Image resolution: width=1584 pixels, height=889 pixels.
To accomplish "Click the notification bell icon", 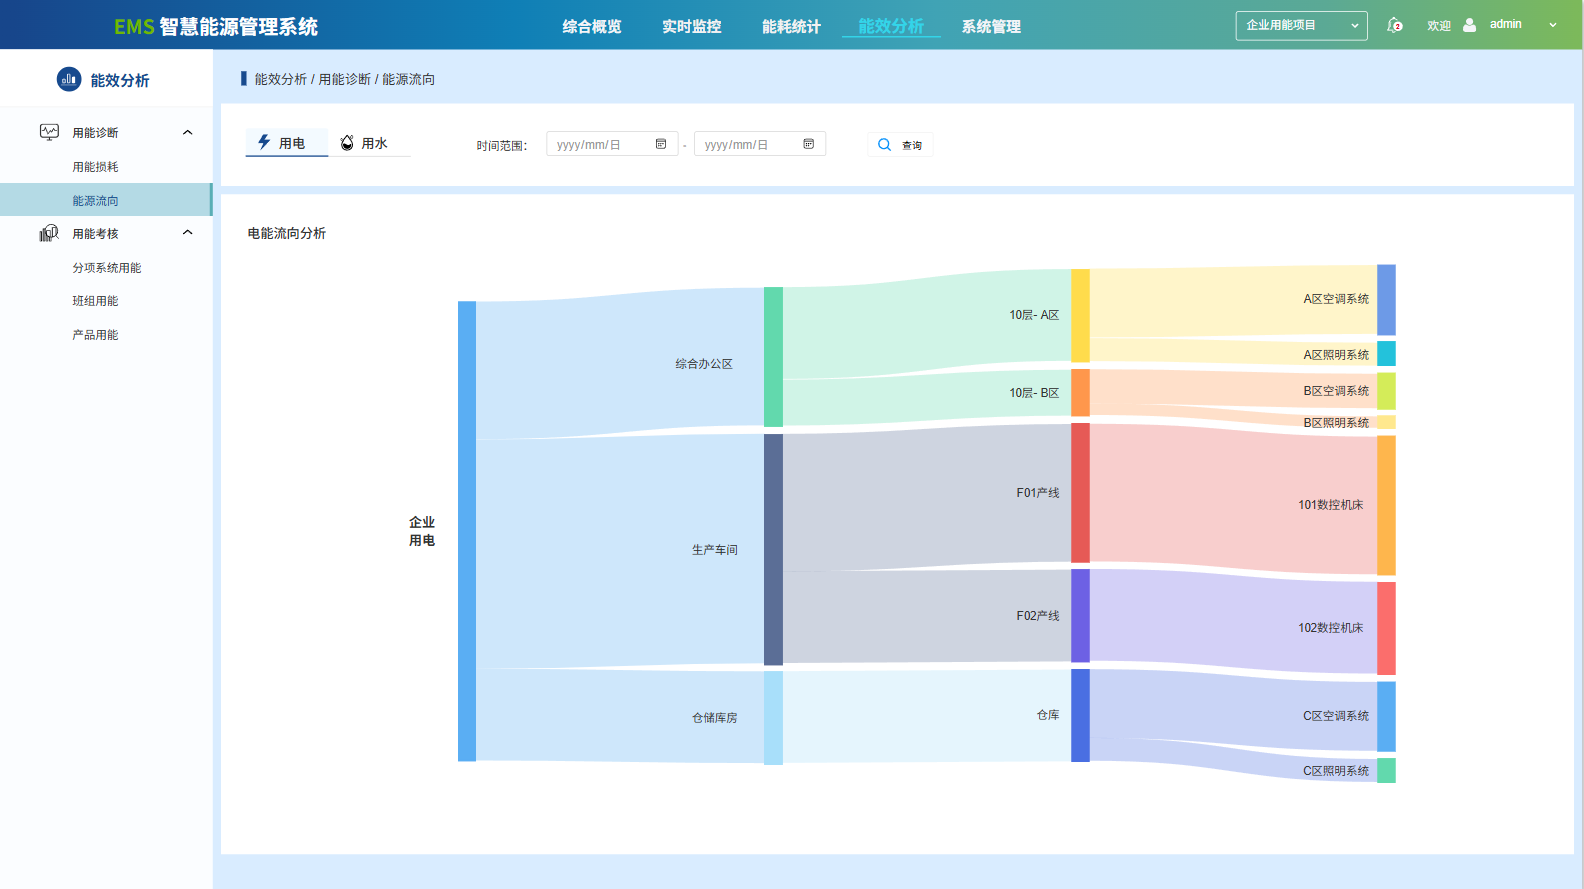I will click(1394, 25).
